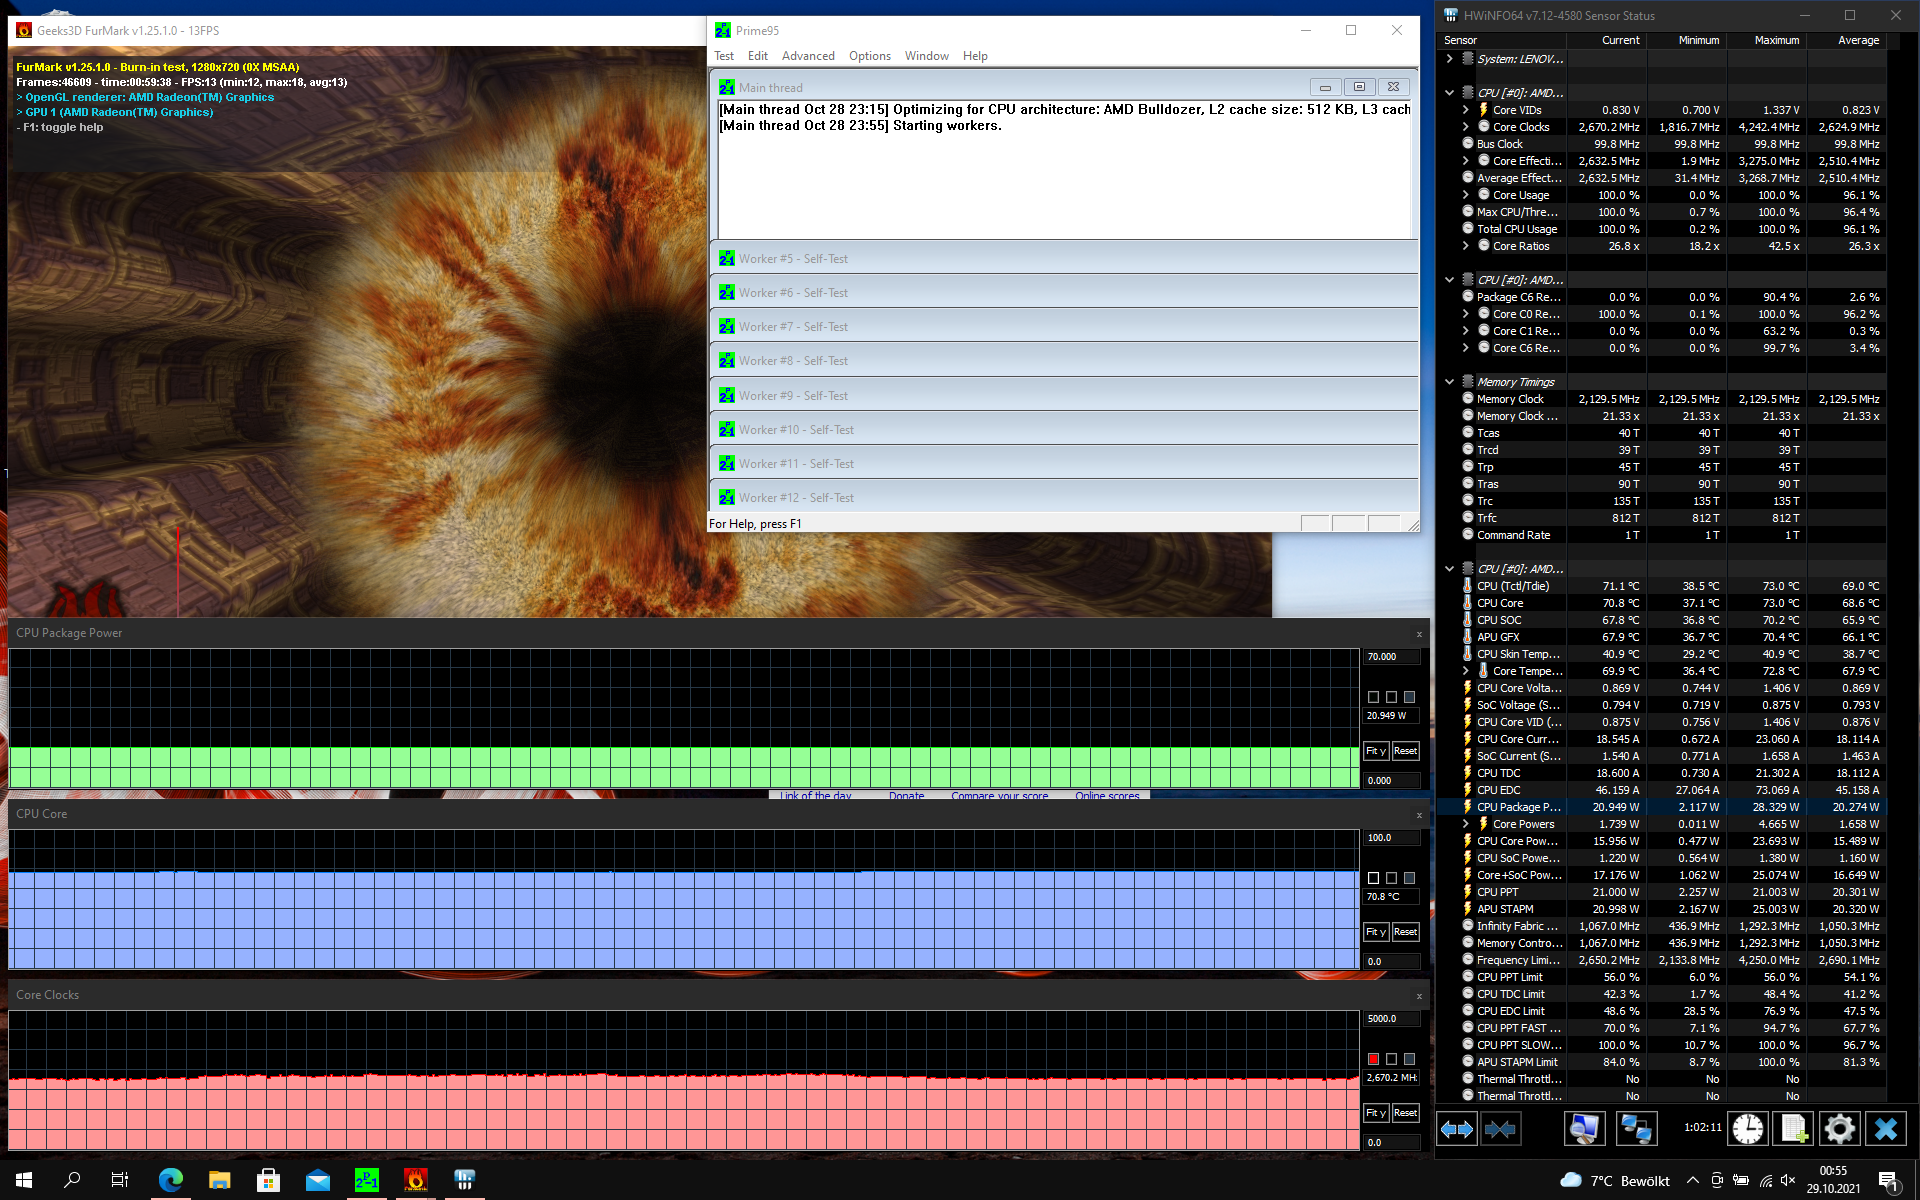Click Reset button in CPU Package Power graph
1920x1200 pixels.
(x=1405, y=751)
